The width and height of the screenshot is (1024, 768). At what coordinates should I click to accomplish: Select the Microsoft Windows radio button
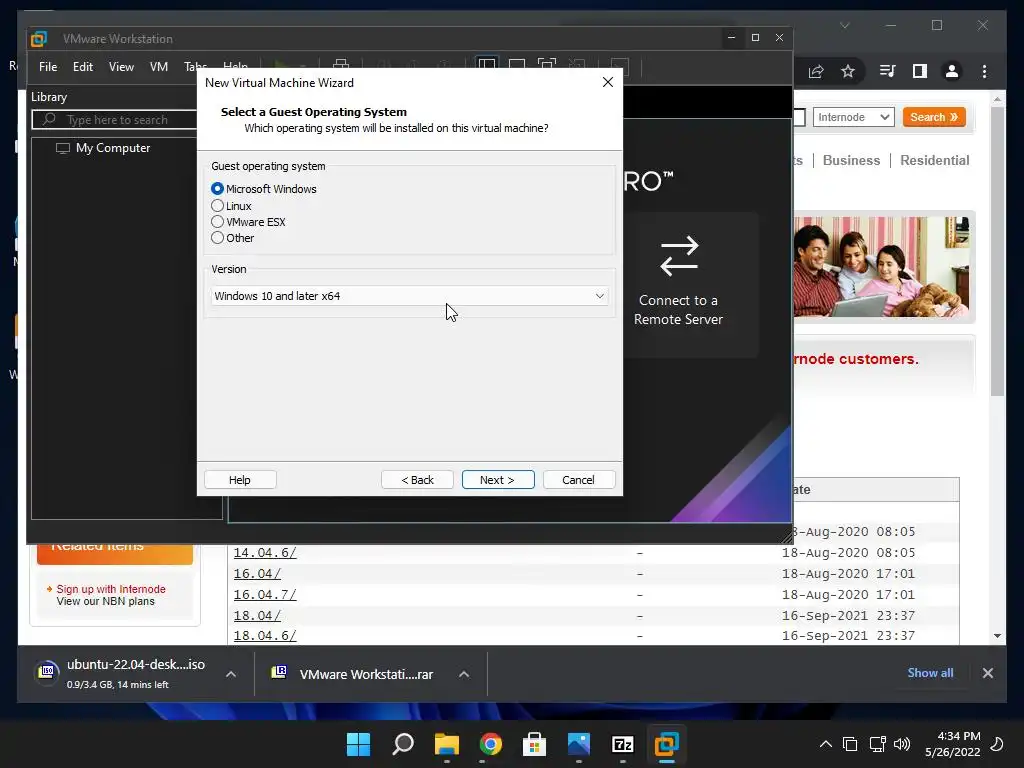point(217,189)
